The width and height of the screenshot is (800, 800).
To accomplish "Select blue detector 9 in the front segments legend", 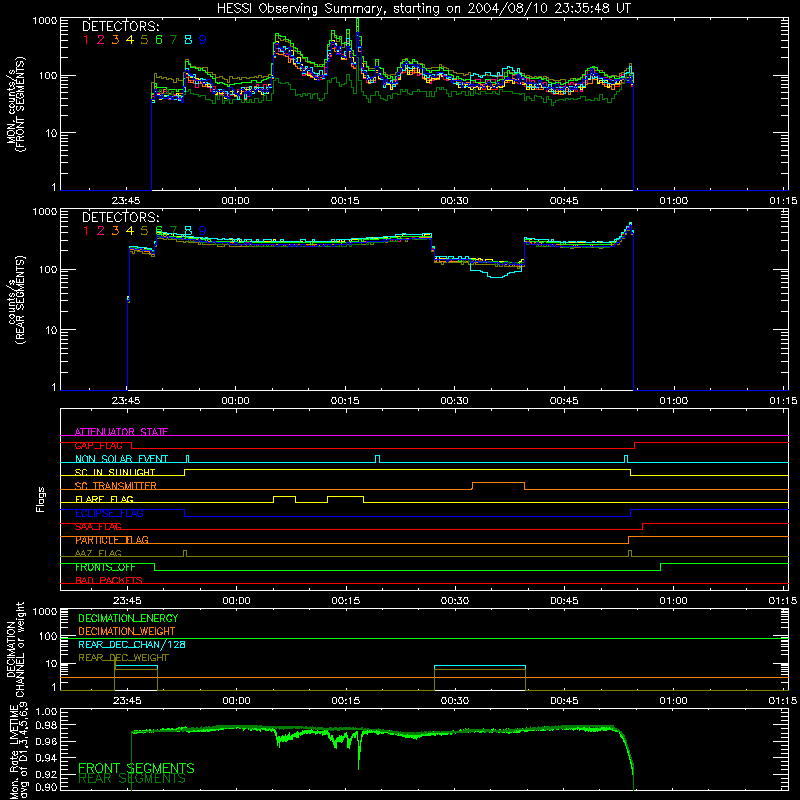I will tap(203, 40).
